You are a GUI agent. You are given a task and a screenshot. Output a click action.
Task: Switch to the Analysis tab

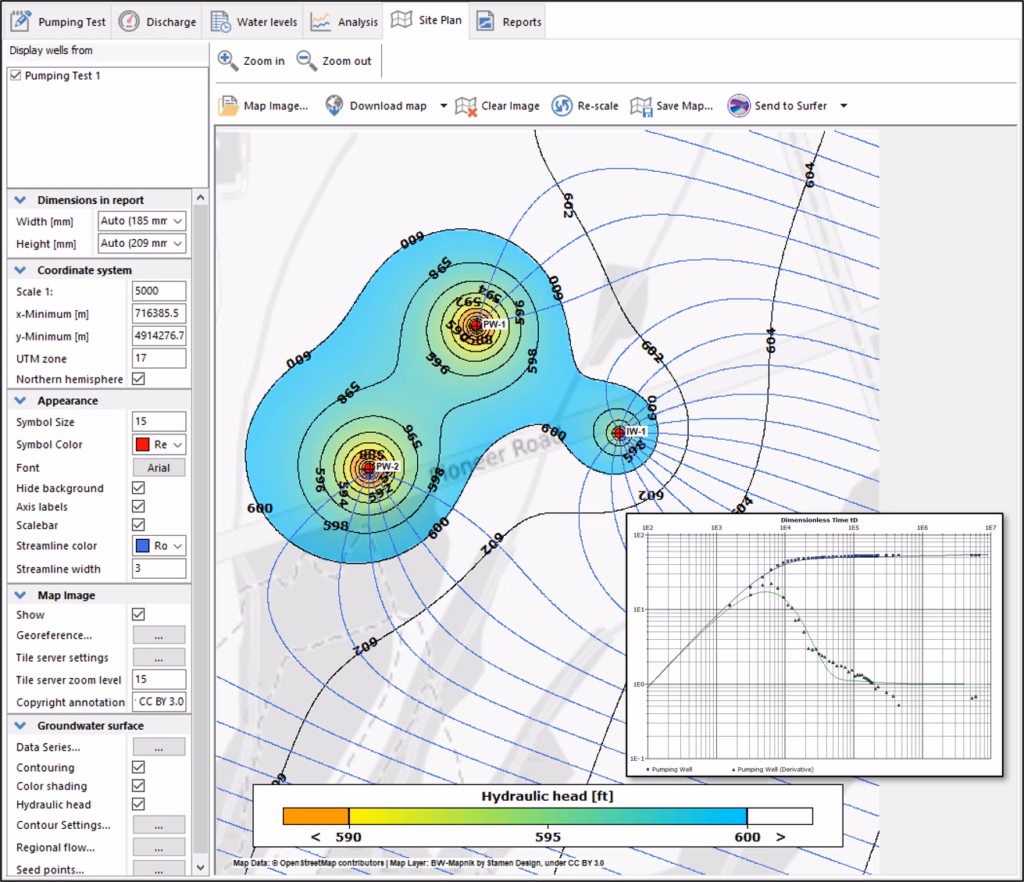345,21
